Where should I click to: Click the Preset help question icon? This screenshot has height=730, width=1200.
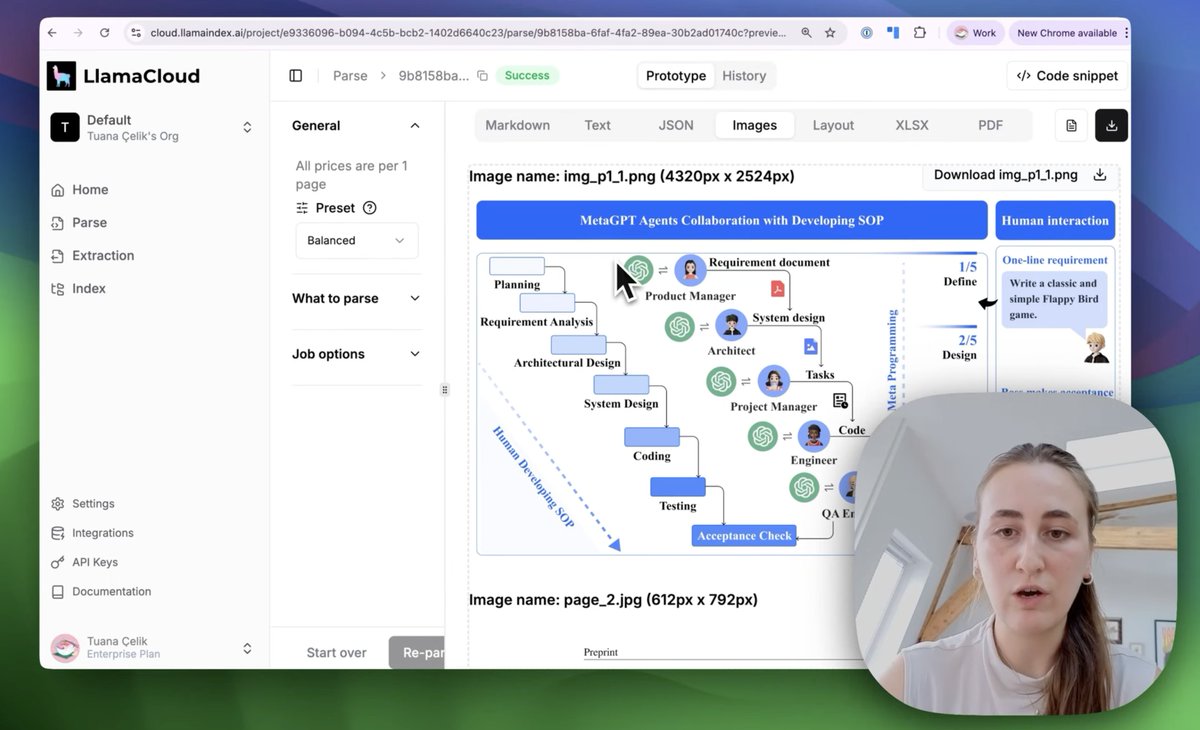pos(370,208)
